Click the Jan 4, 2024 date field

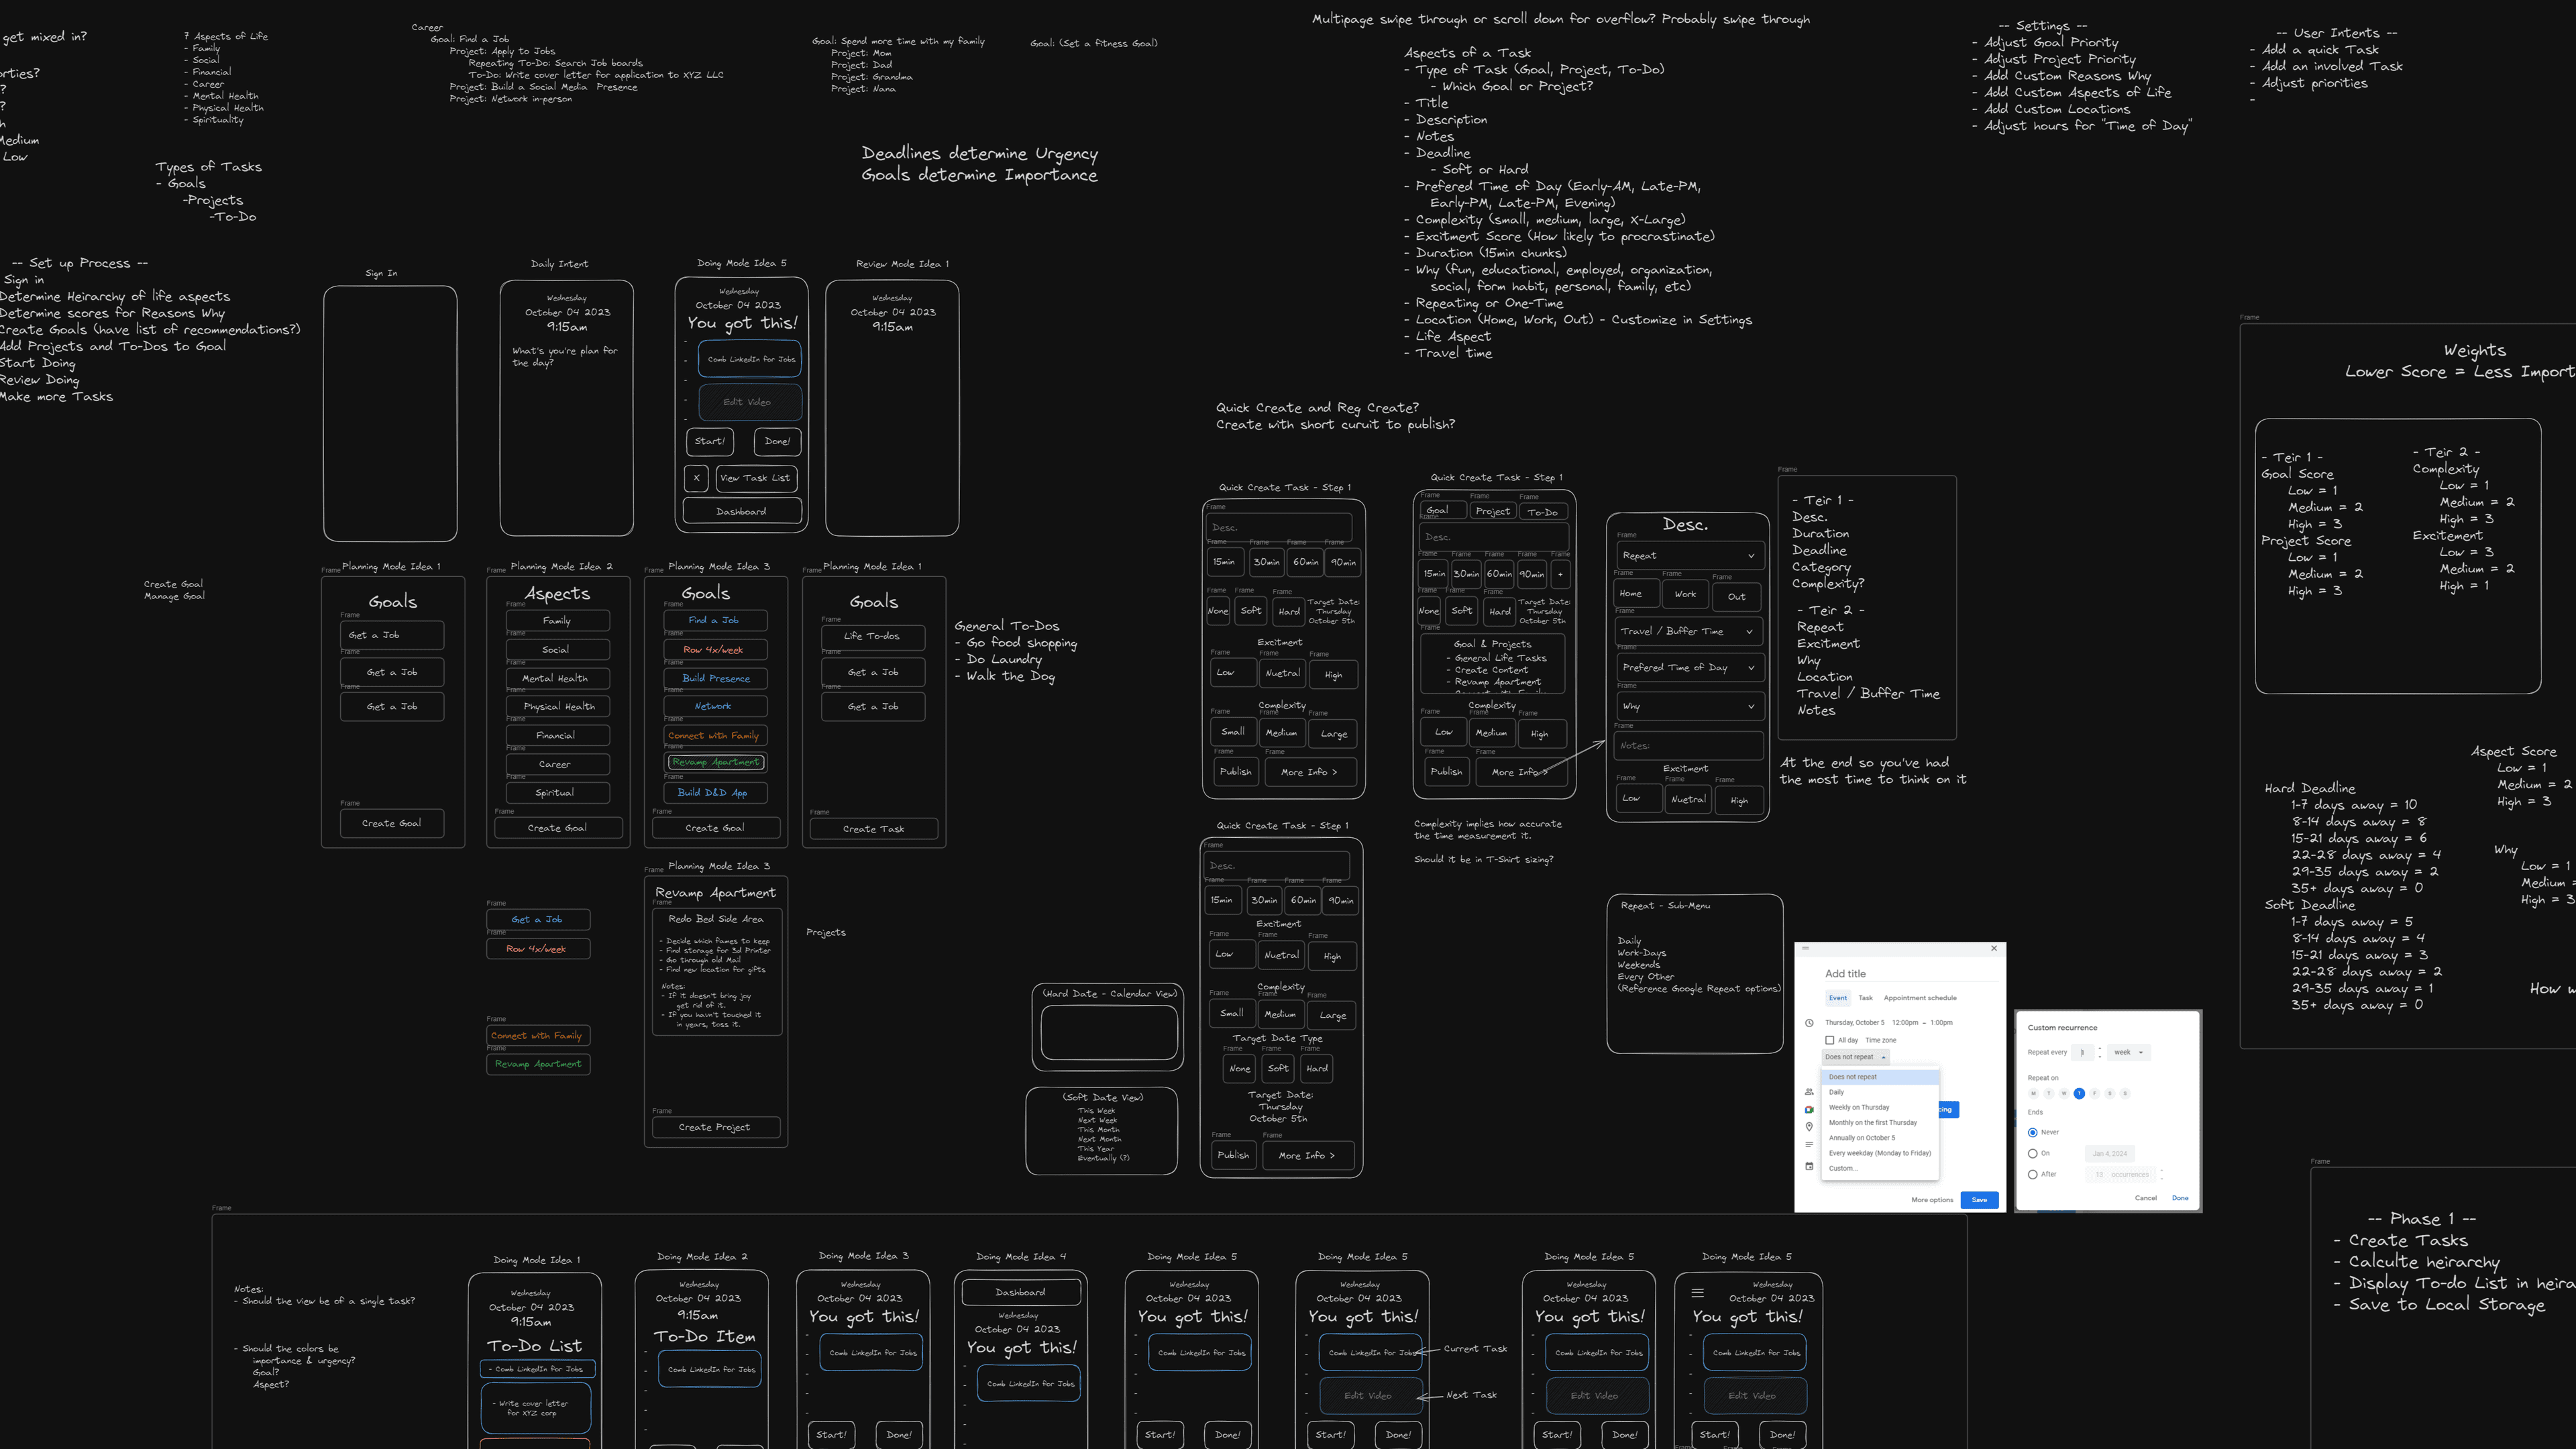click(x=2110, y=1154)
